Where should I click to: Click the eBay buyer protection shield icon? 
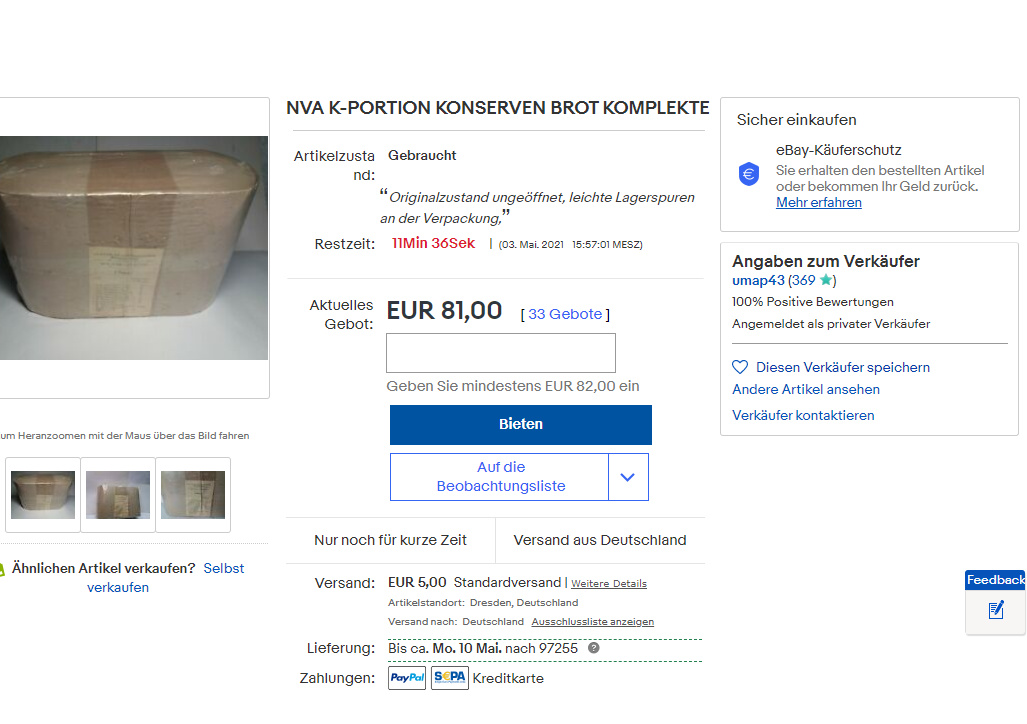[749, 174]
